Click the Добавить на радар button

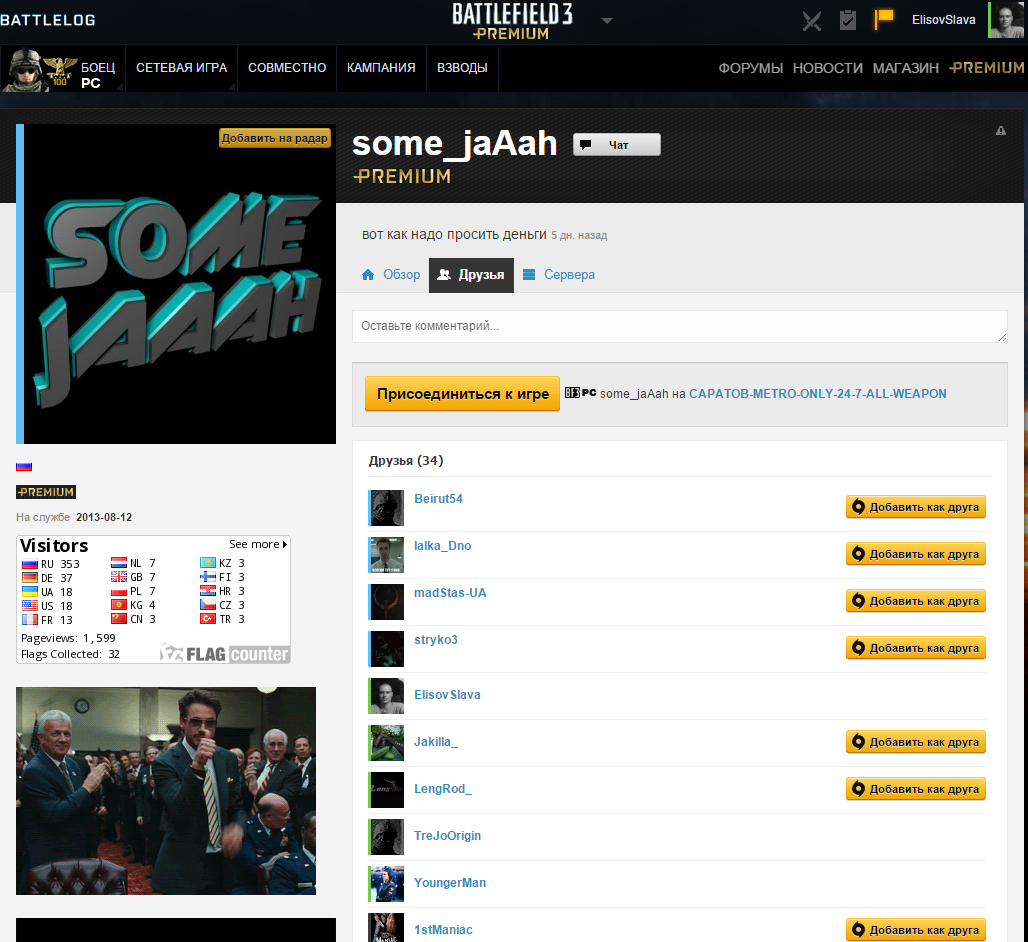(275, 138)
